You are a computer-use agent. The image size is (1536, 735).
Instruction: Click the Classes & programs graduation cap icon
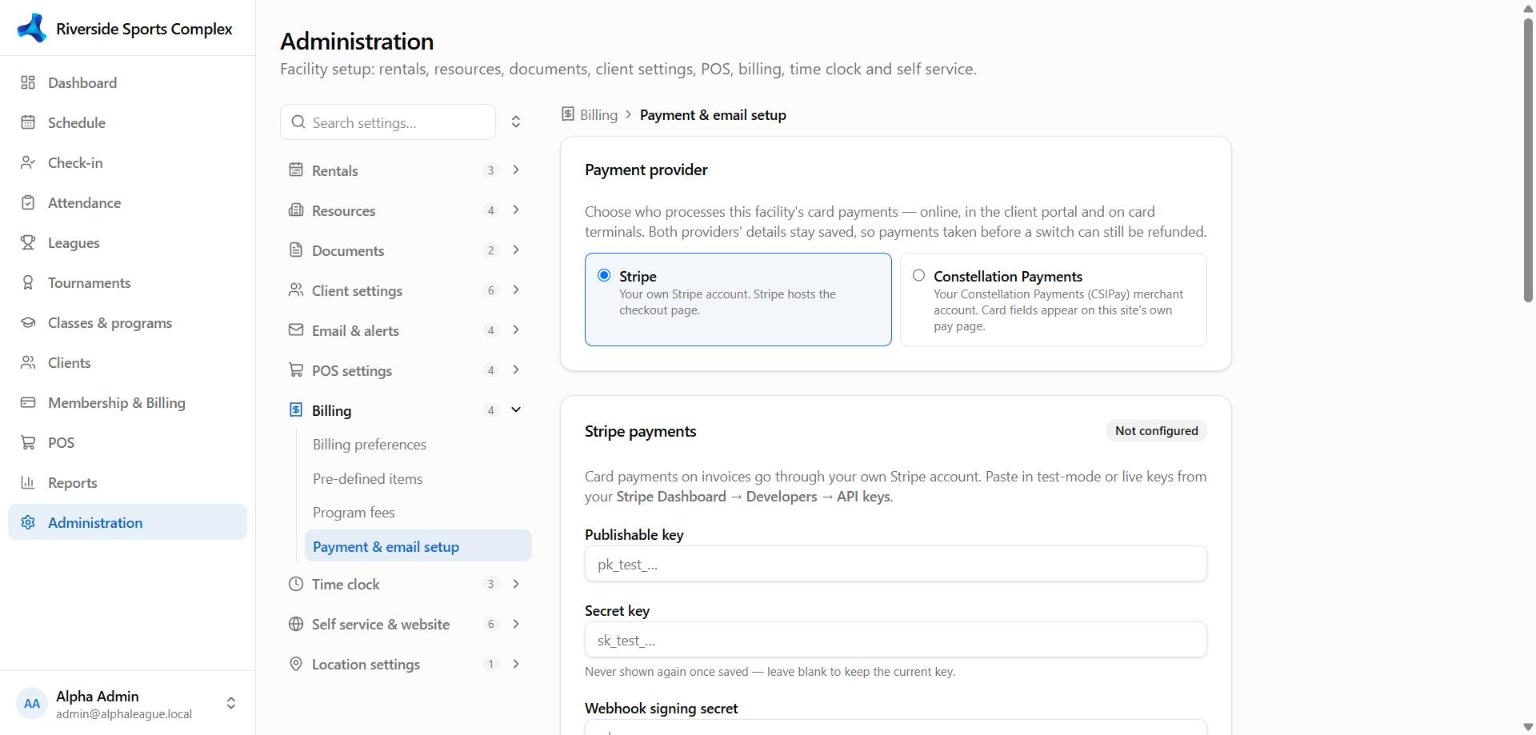28,323
